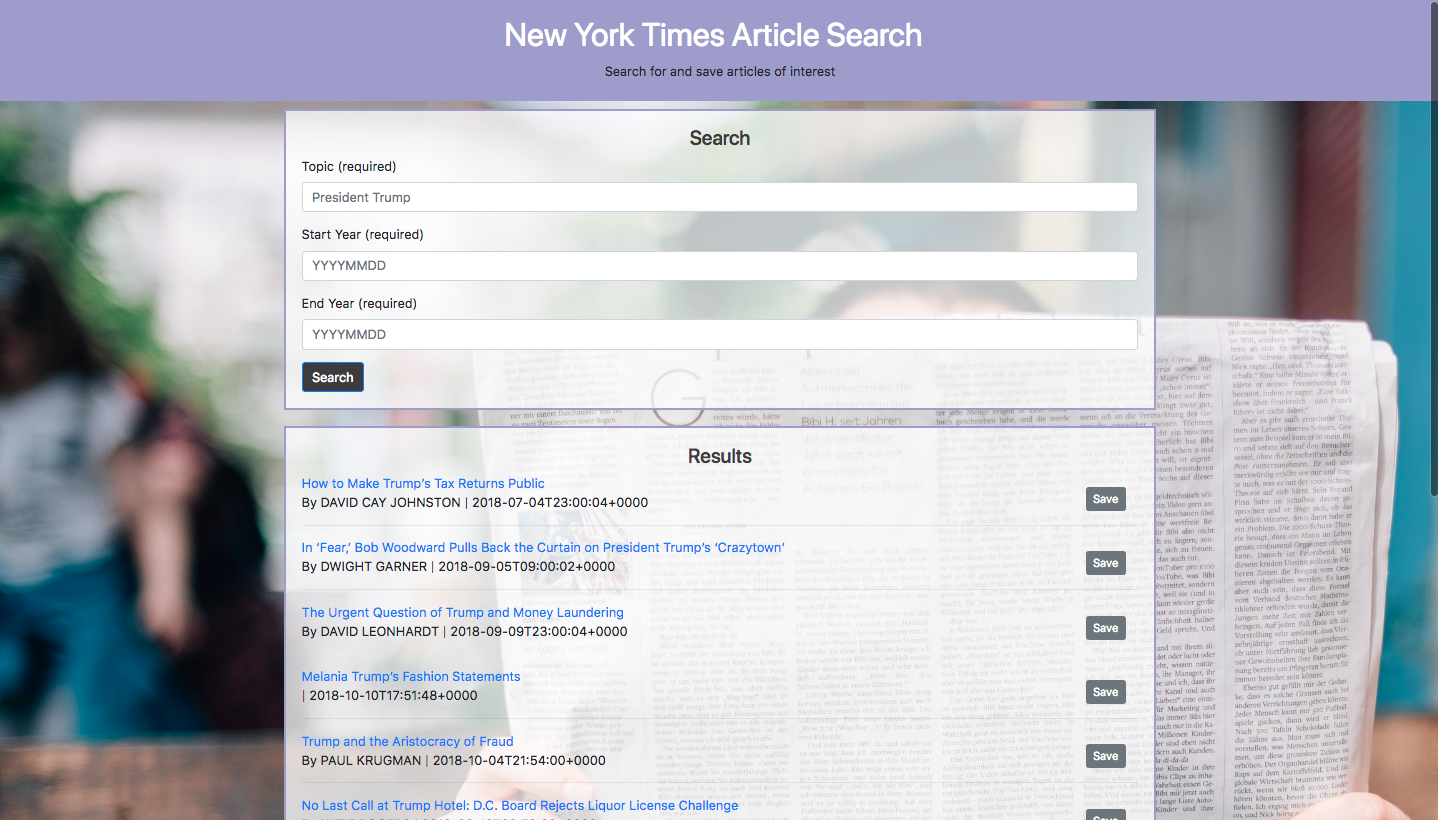Click the Search form heading
The height and width of the screenshot is (820, 1438).
[x=719, y=138]
